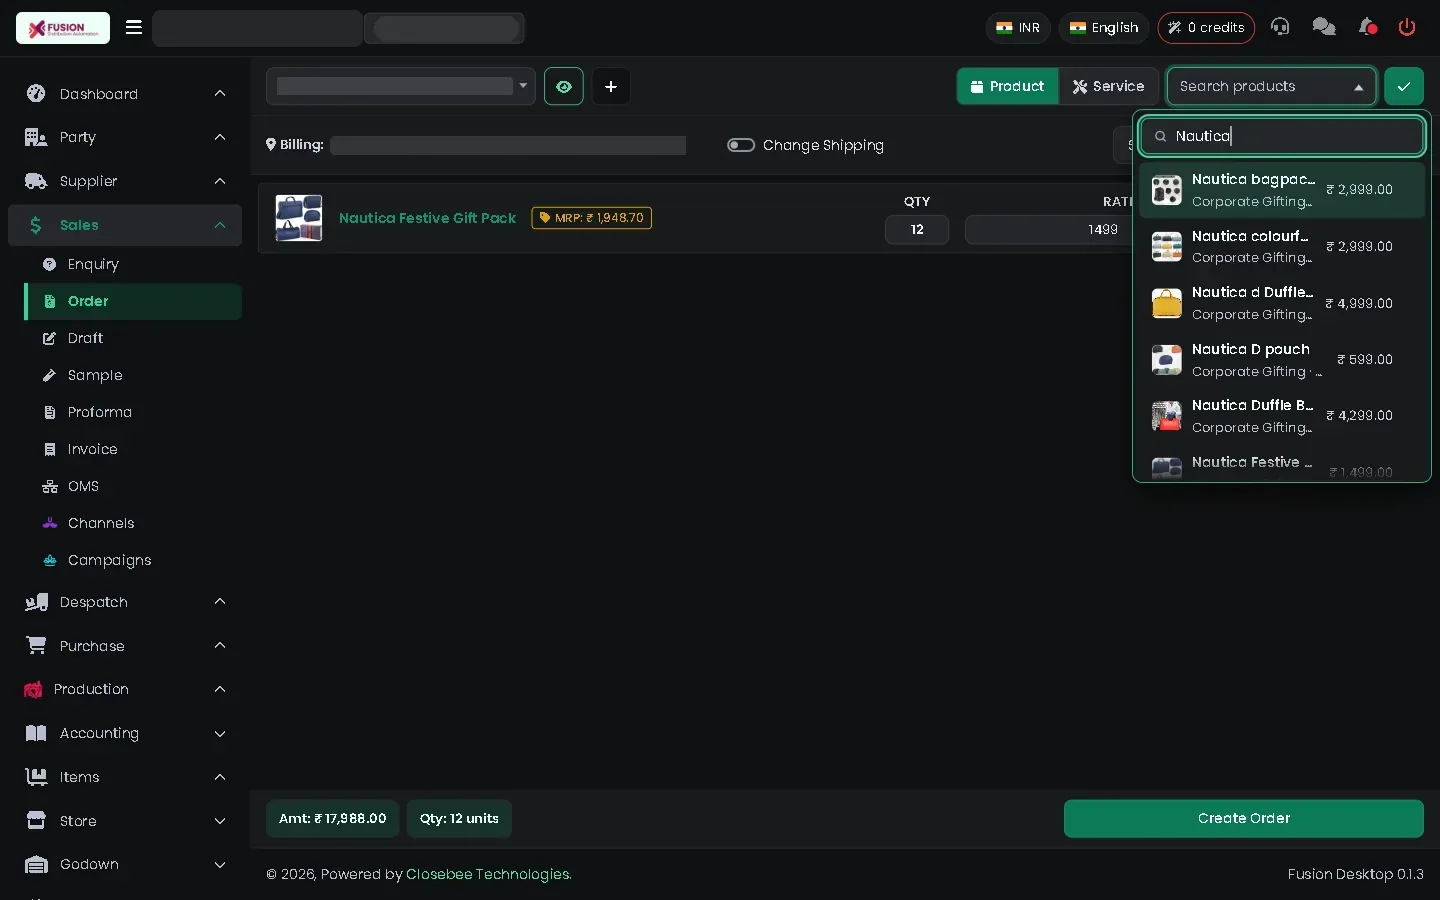Click the plus add button

(611, 86)
